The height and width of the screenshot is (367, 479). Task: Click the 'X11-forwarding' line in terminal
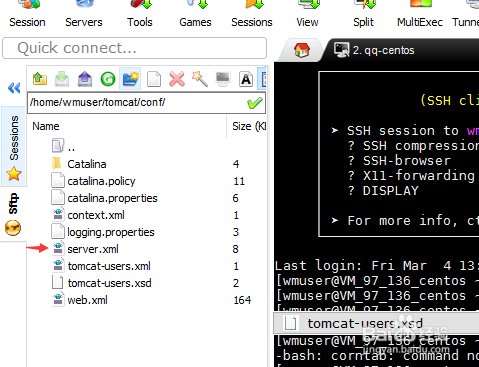(411, 176)
